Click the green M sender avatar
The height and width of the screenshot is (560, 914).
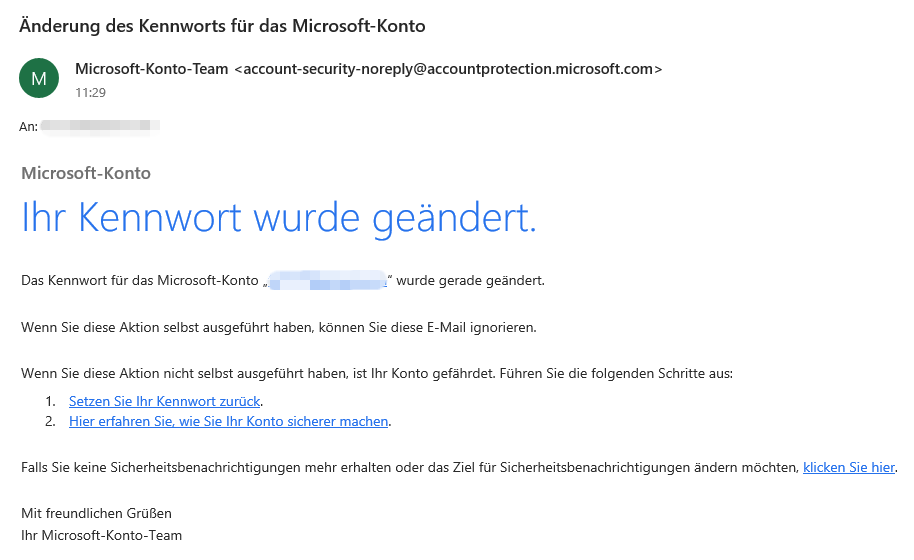coord(39,78)
